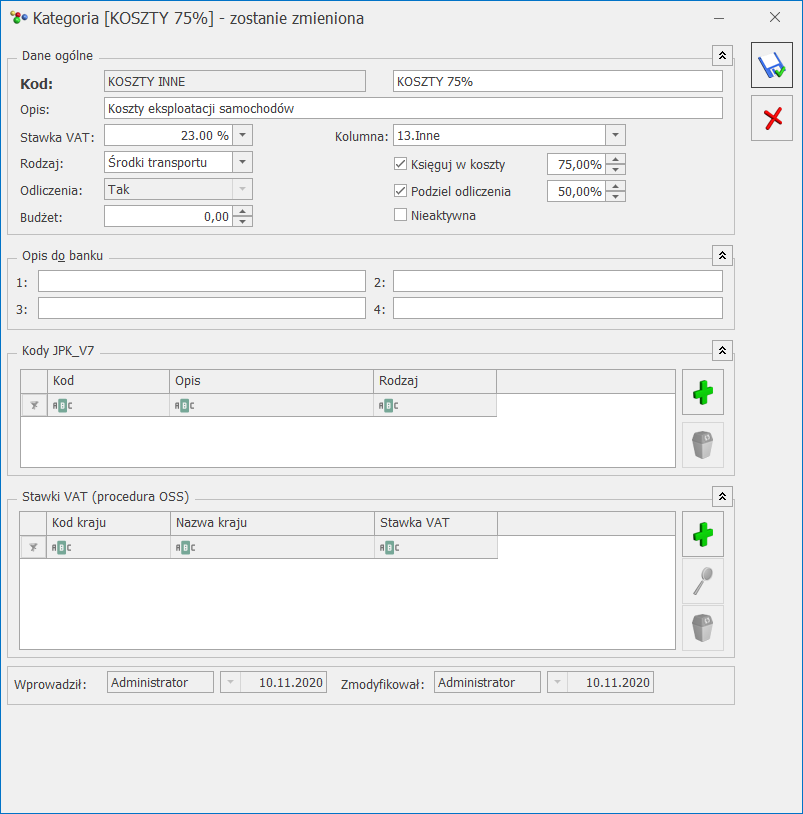Click the Księguj w koszty percentage field
Viewport: 803px width, 814px height.
pos(577,165)
